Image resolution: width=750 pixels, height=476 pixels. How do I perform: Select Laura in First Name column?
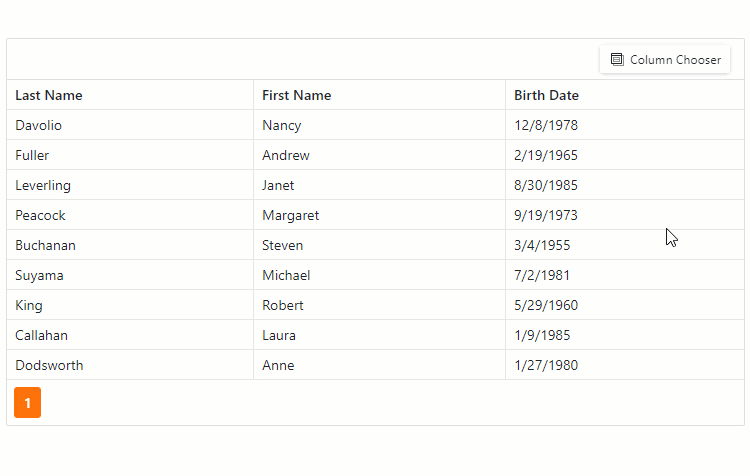tap(279, 336)
